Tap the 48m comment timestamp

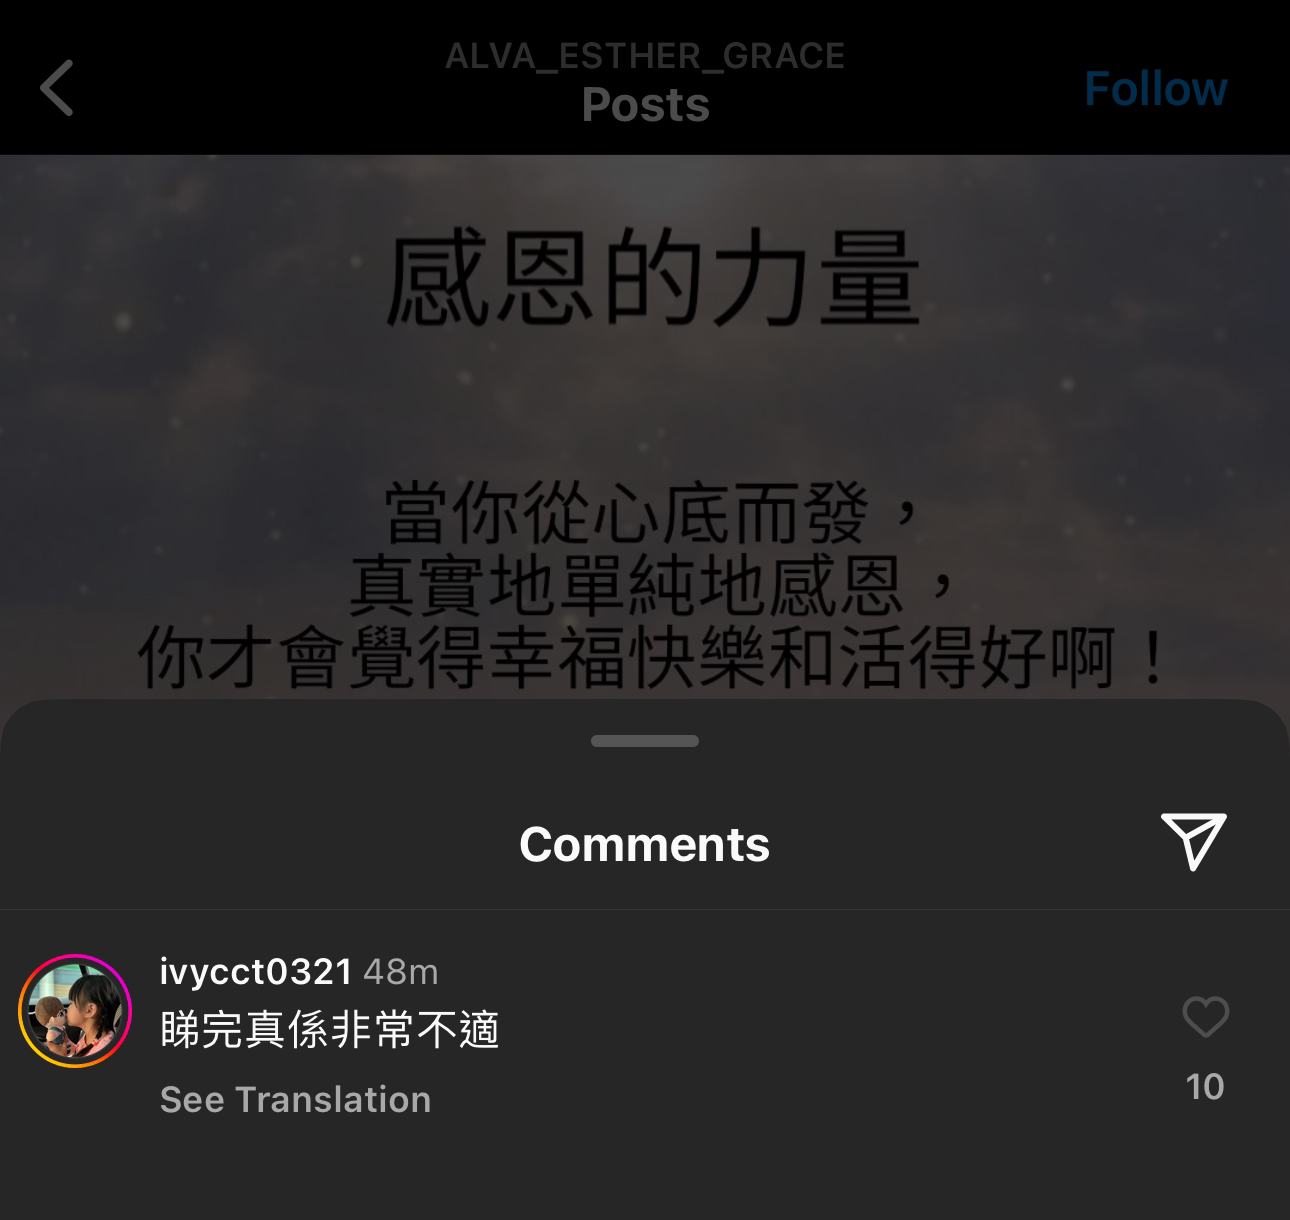[x=401, y=972]
